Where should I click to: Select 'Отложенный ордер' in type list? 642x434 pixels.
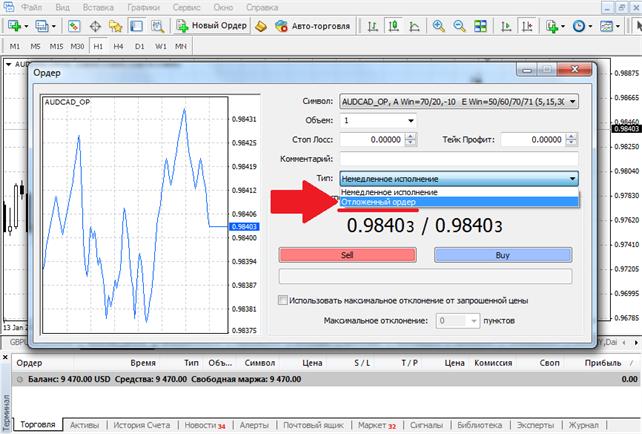pyautogui.click(x=378, y=202)
